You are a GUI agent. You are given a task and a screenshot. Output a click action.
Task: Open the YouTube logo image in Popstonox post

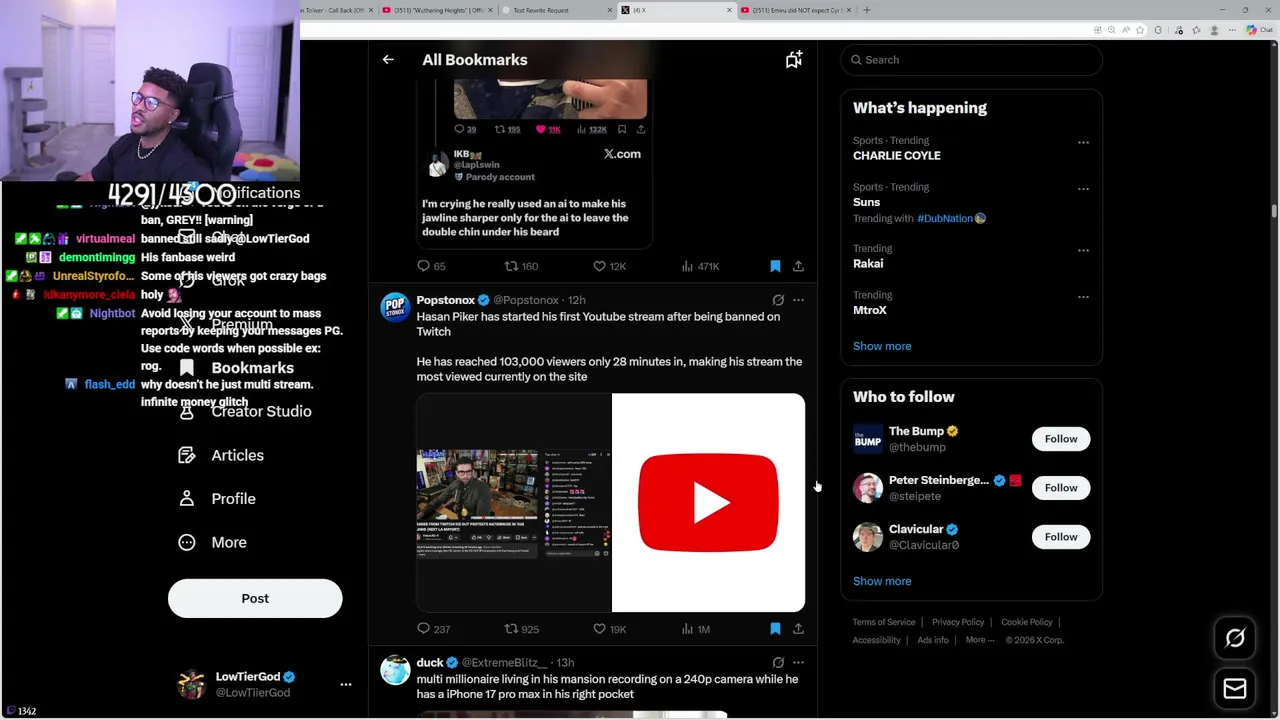coord(708,502)
